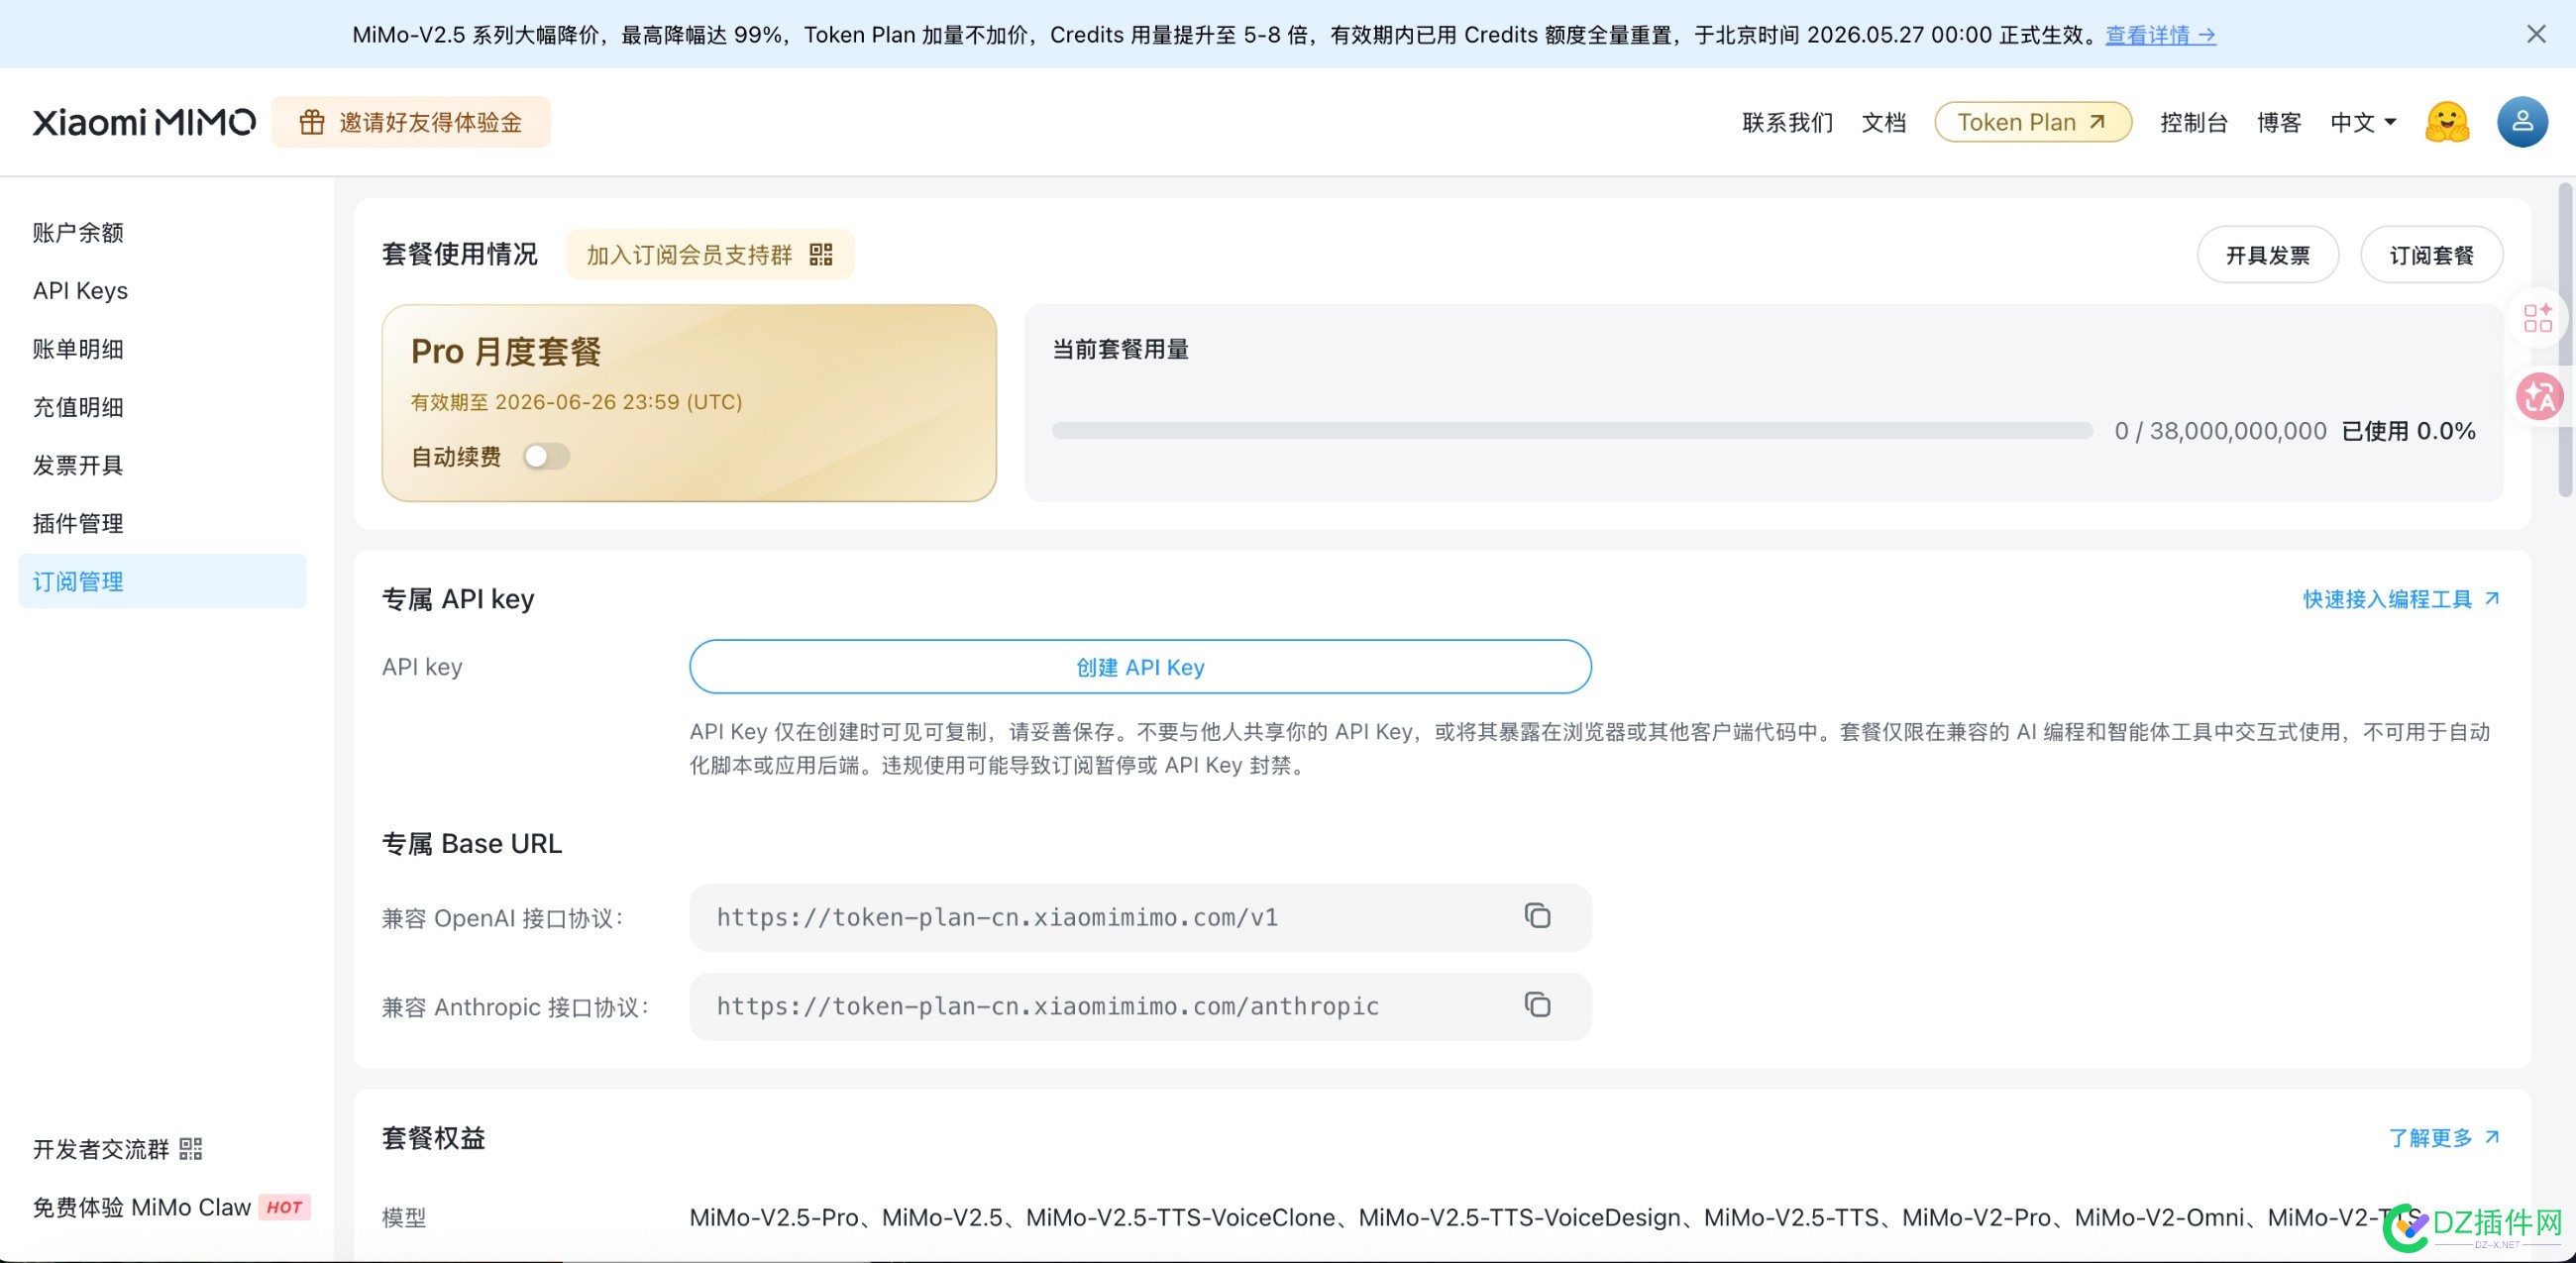Click the gift icon for friend invitation
The width and height of the screenshot is (2576, 1263).
[312, 122]
